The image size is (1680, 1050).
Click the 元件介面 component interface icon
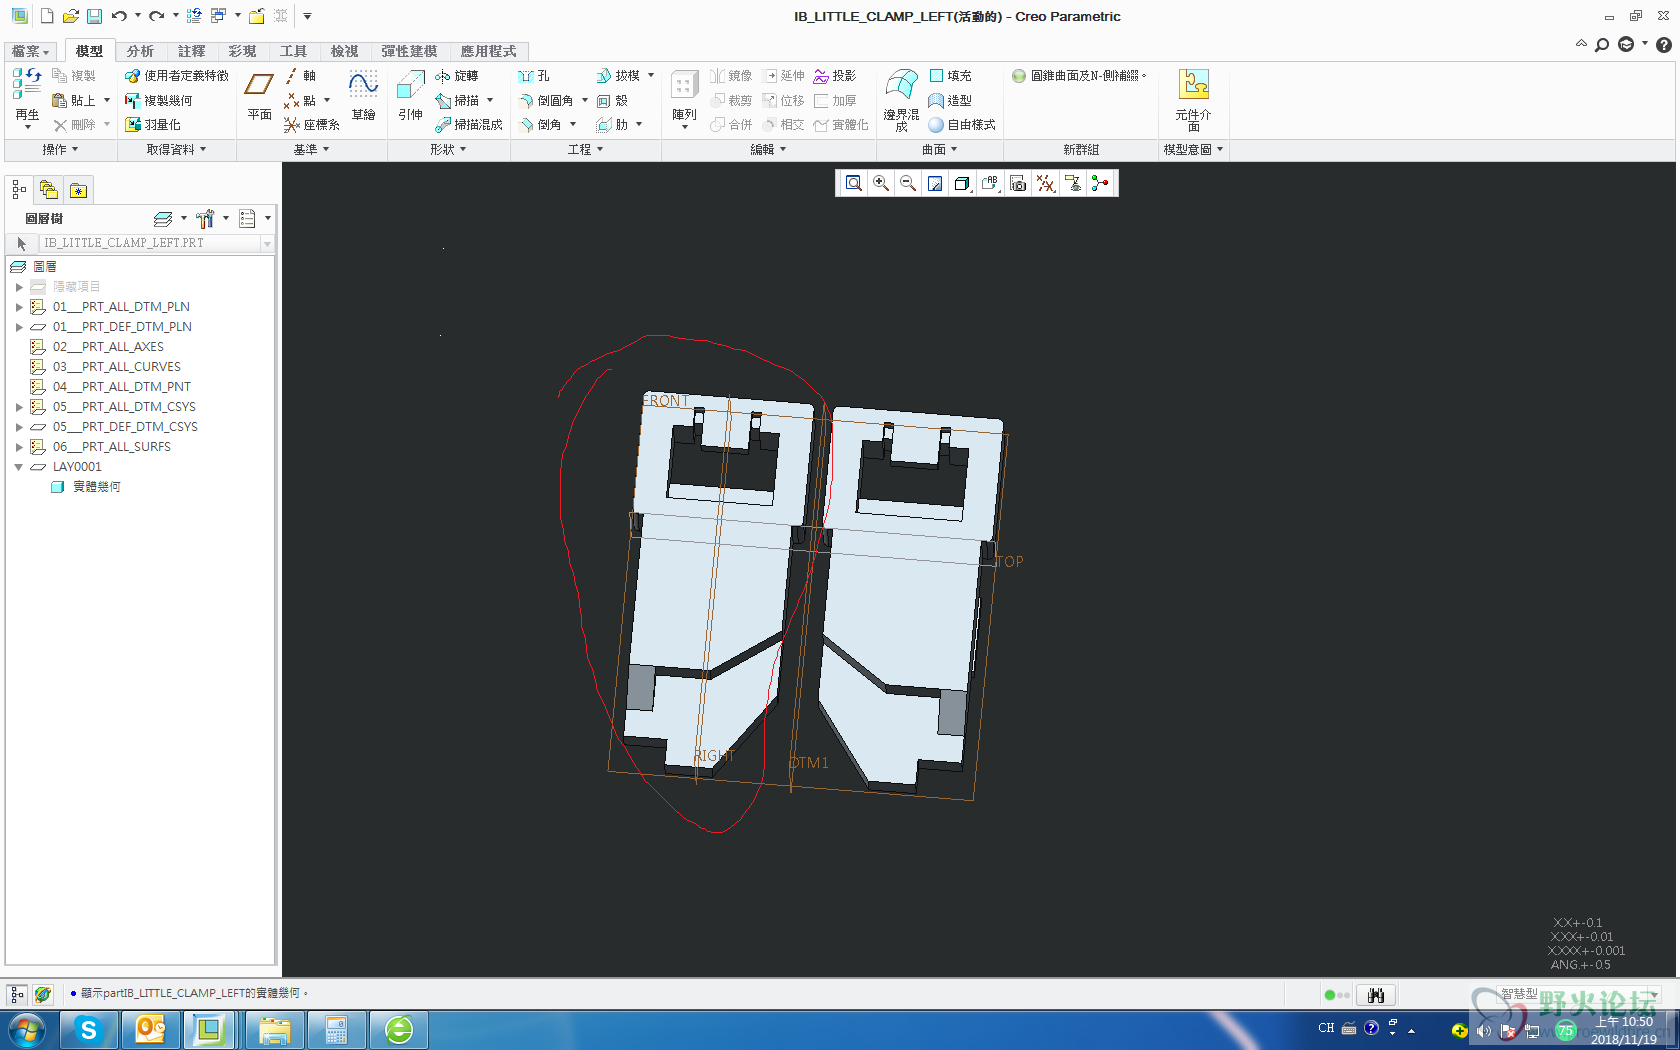click(1193, 100)
